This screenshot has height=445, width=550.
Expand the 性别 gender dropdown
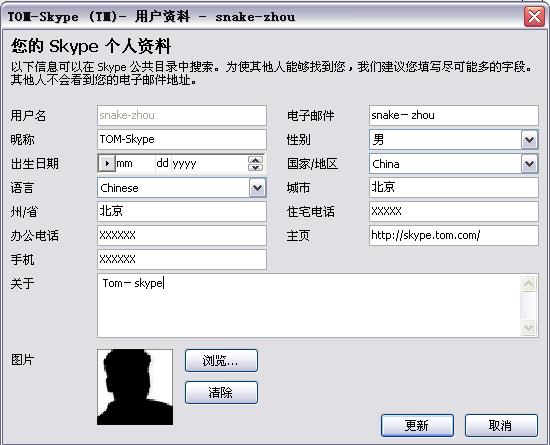pyautogui.click(x=529, y=140)
